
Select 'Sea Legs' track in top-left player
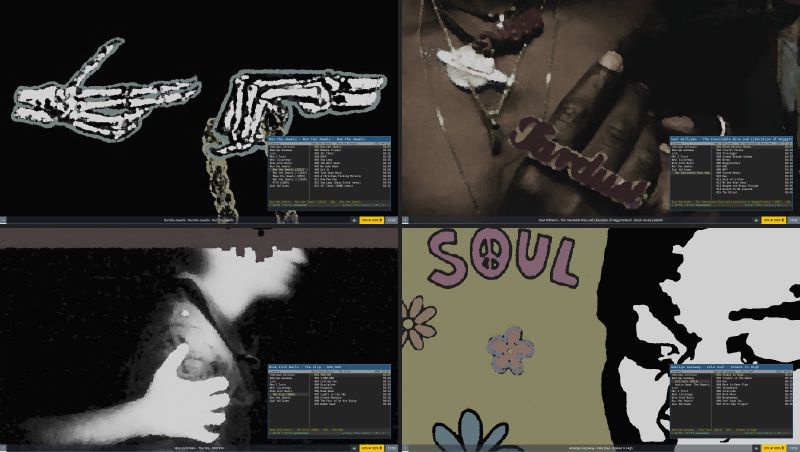(x=323, y=160)
